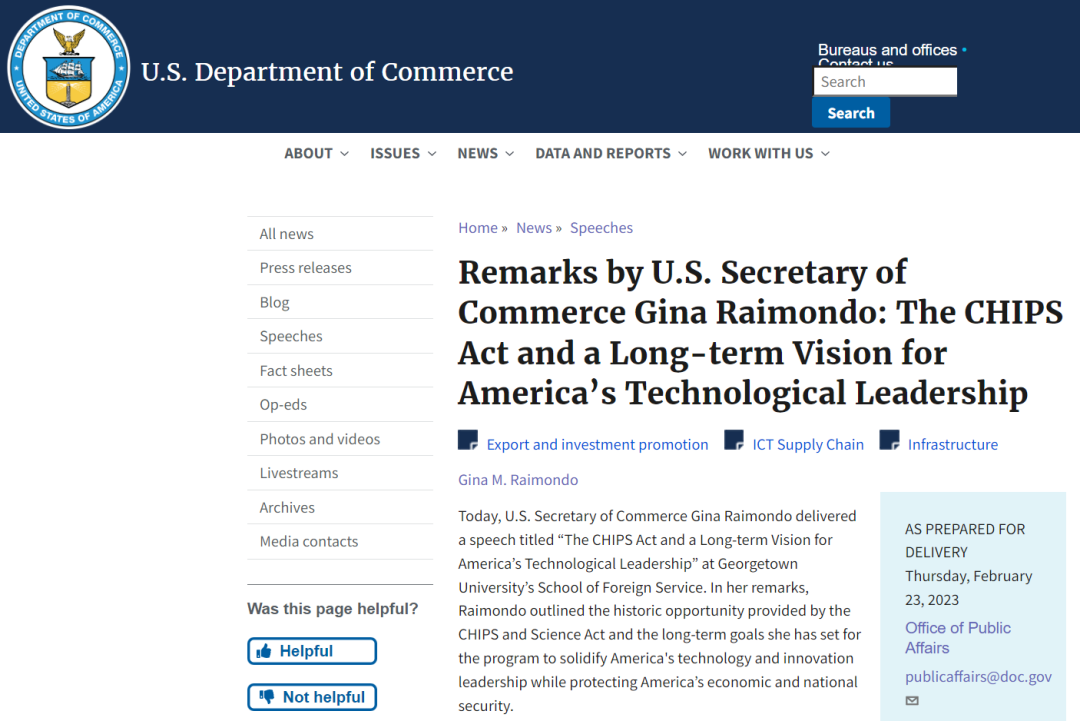Open the Bureaus and offices link
The height and width of the screenshot is (721, 1080).
coord(887,50)
